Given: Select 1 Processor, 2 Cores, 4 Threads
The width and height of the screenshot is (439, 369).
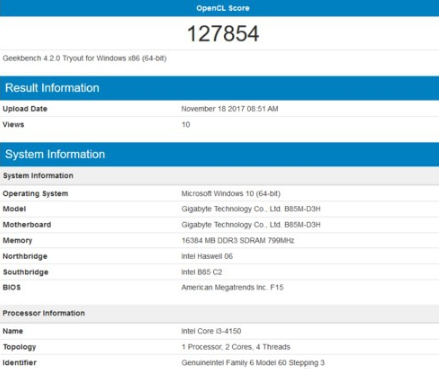Looking at the screenshot, I should (x=236, y=347).
